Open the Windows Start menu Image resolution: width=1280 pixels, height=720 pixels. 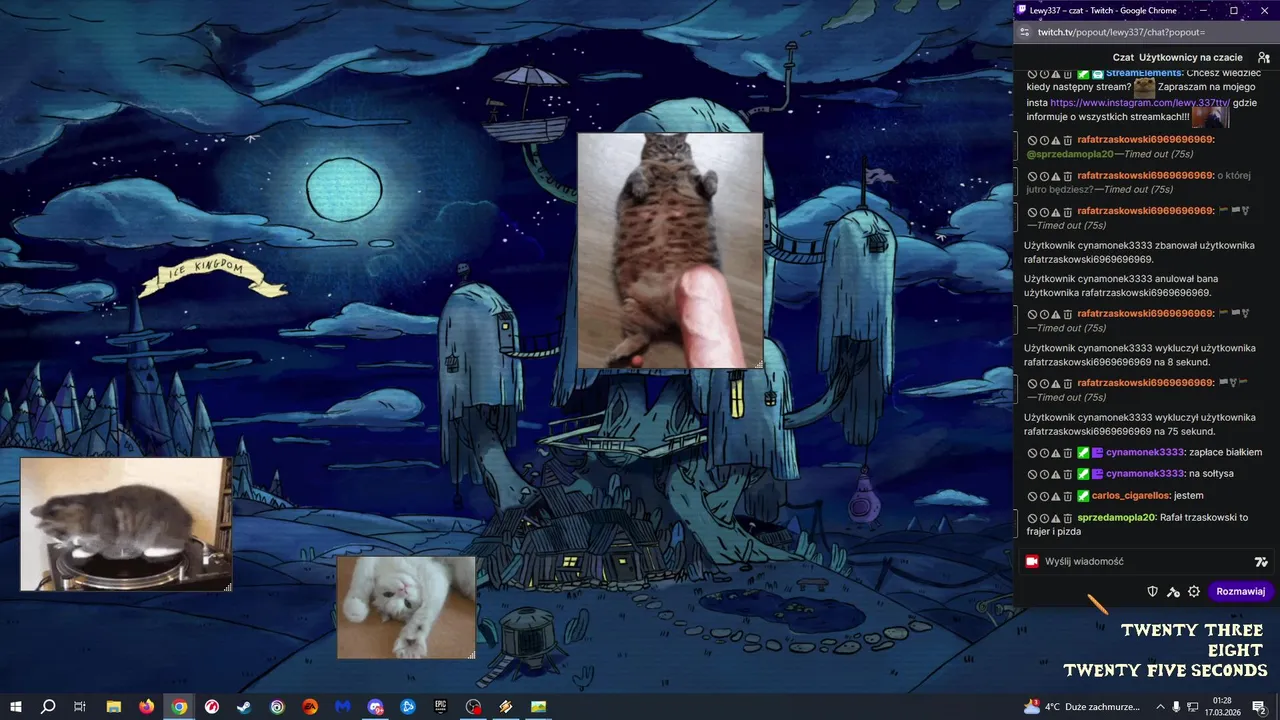pos(16,707)
